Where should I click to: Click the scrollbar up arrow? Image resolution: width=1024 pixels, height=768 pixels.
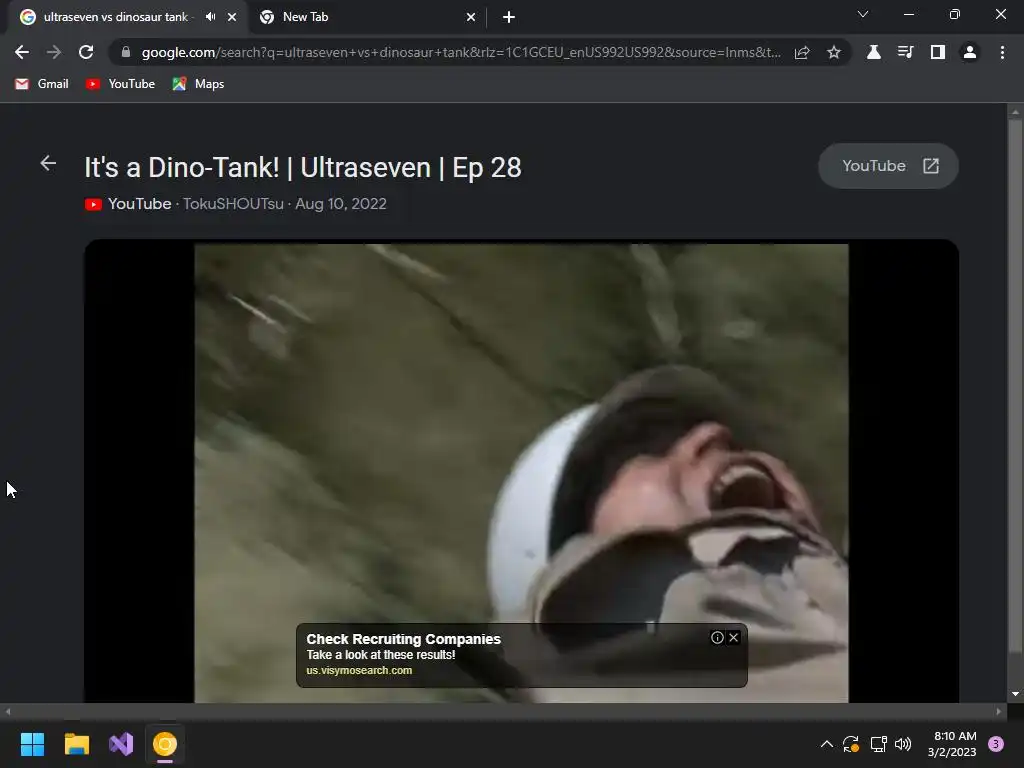click(x=1015, y=112)
